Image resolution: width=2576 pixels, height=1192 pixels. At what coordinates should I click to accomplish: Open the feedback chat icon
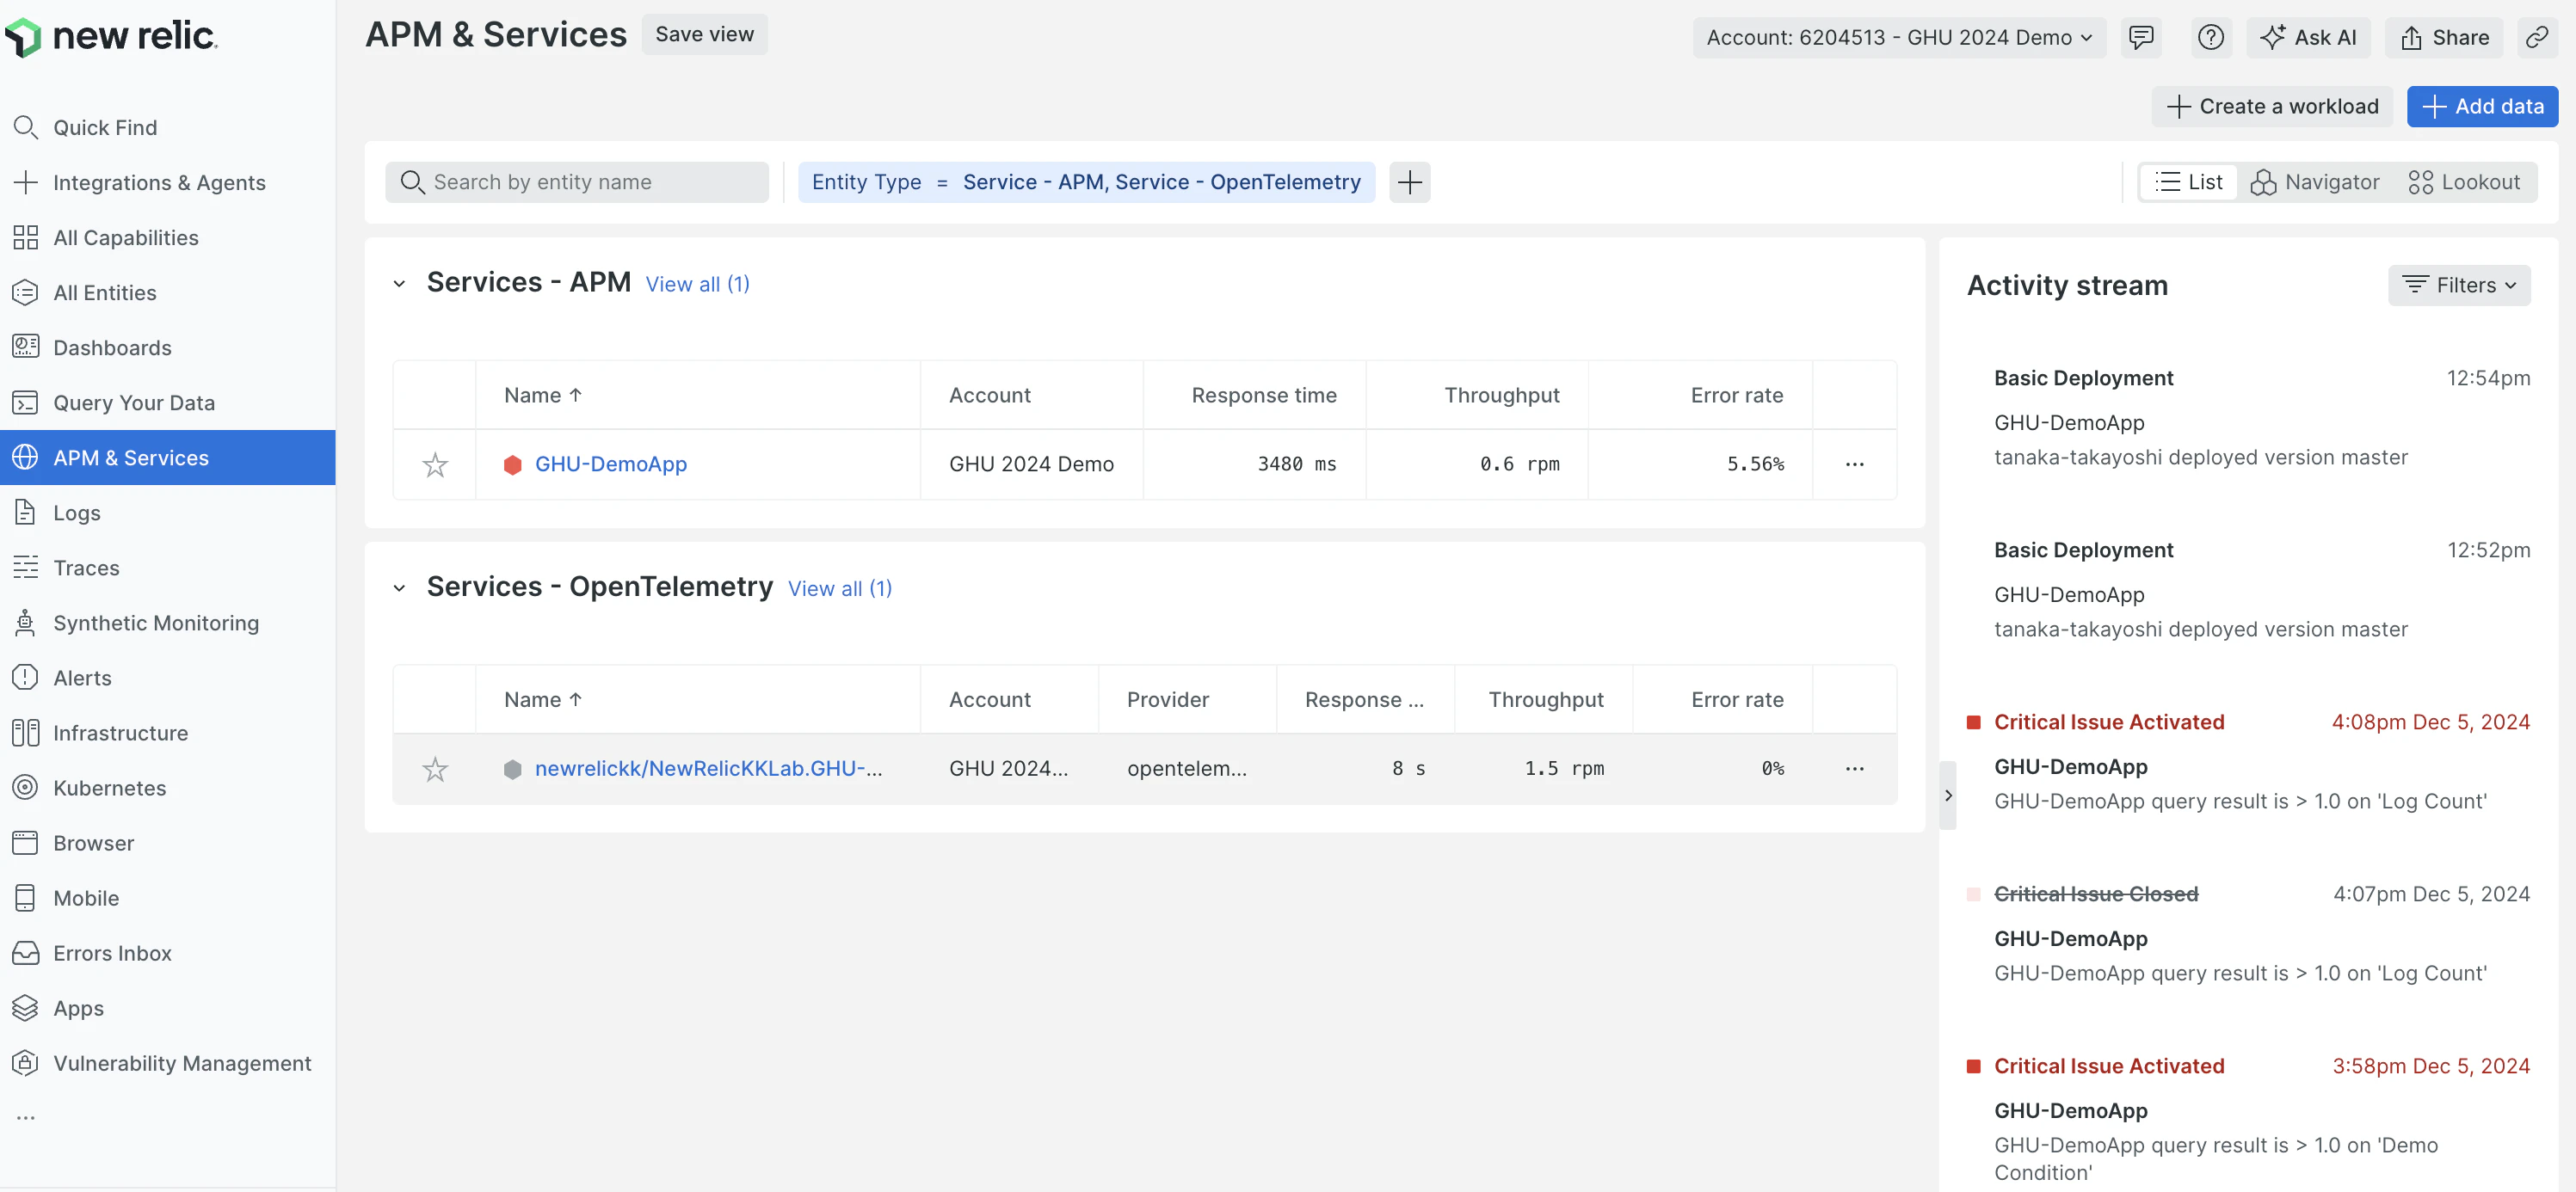(x=2141, y=37)
